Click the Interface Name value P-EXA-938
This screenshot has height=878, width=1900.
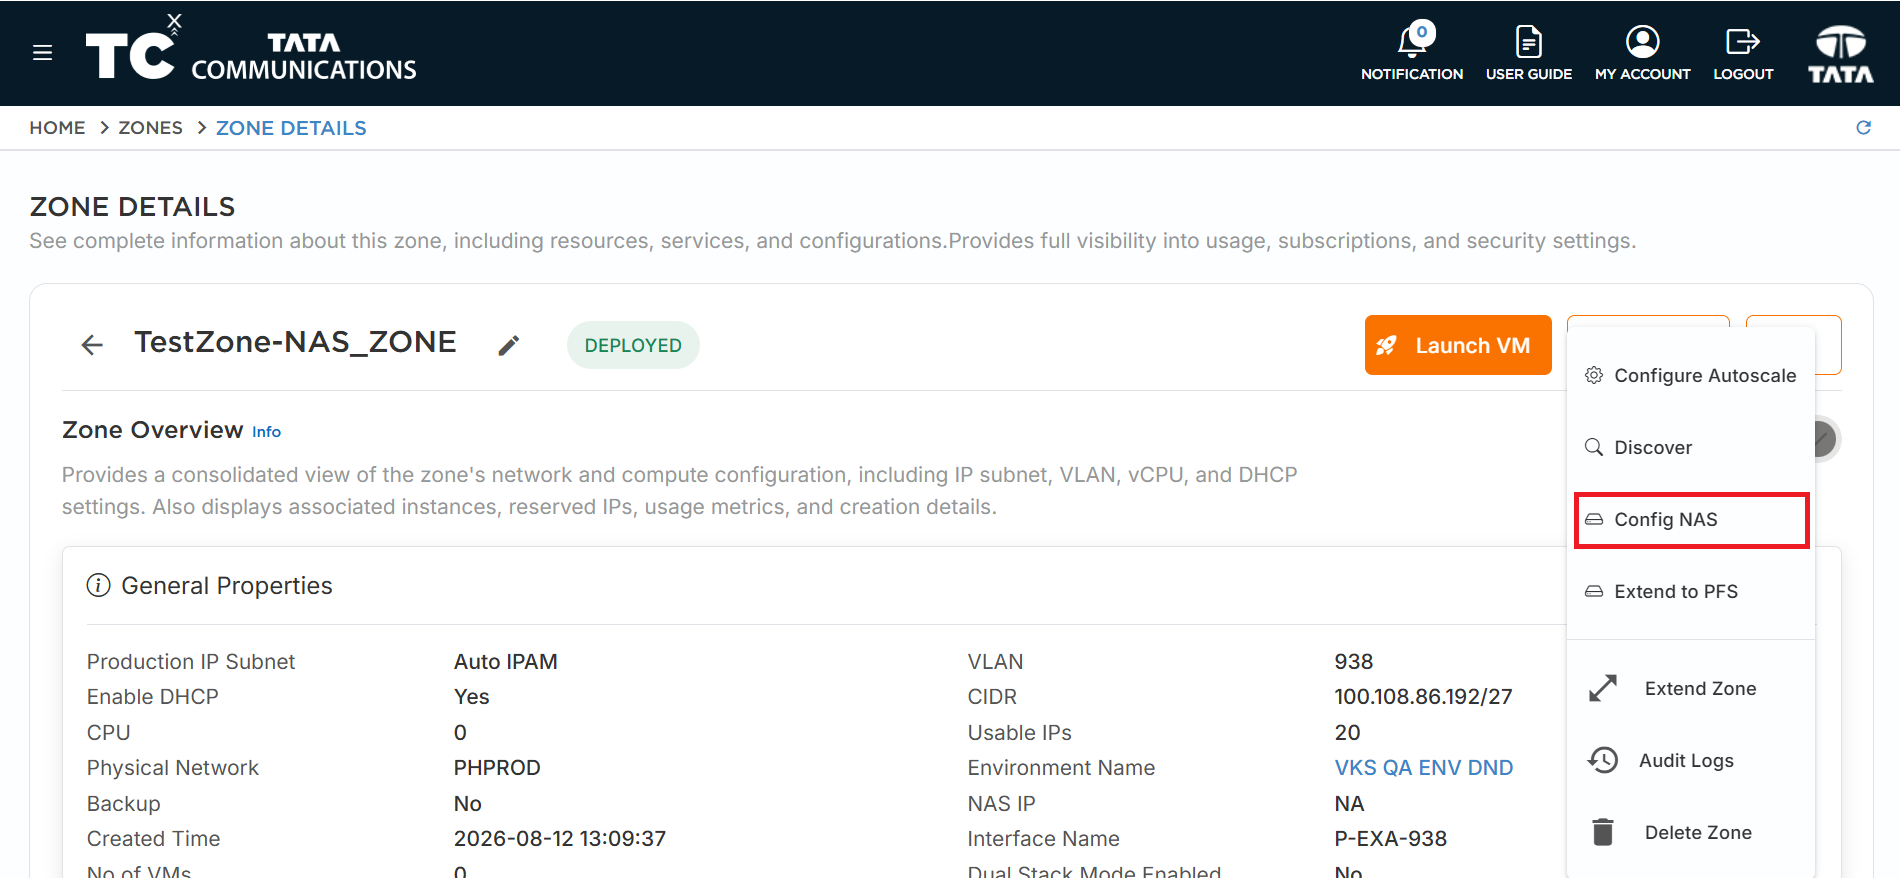pos(1390,838)
